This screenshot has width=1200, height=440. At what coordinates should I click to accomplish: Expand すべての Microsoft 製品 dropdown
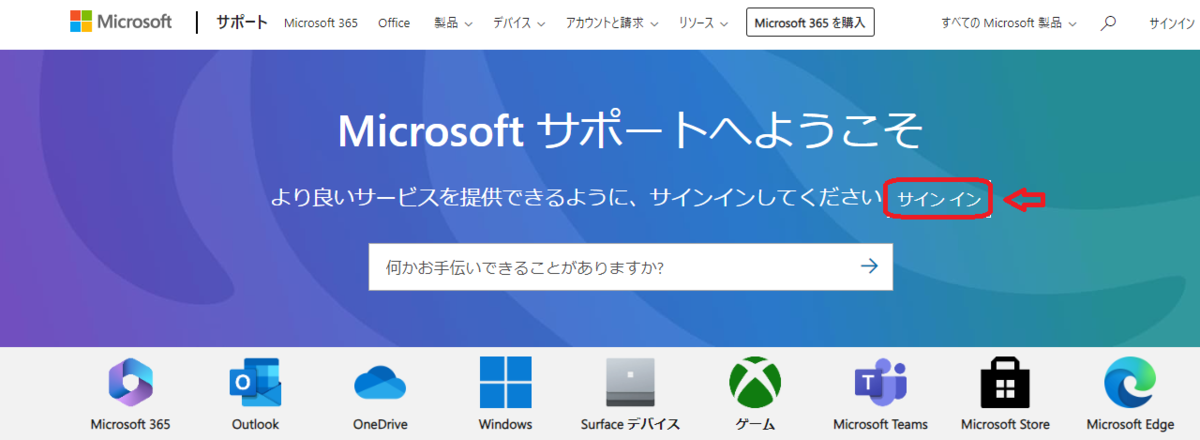click(x=1009, y=23)
